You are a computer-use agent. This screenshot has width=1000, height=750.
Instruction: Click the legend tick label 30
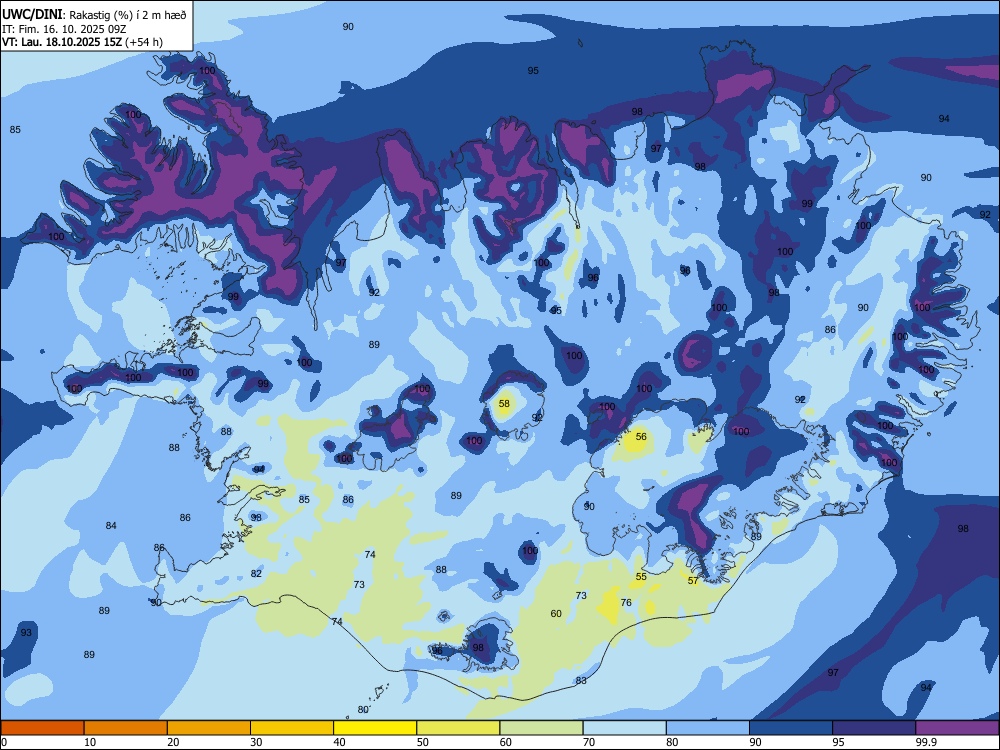(256, 742)
